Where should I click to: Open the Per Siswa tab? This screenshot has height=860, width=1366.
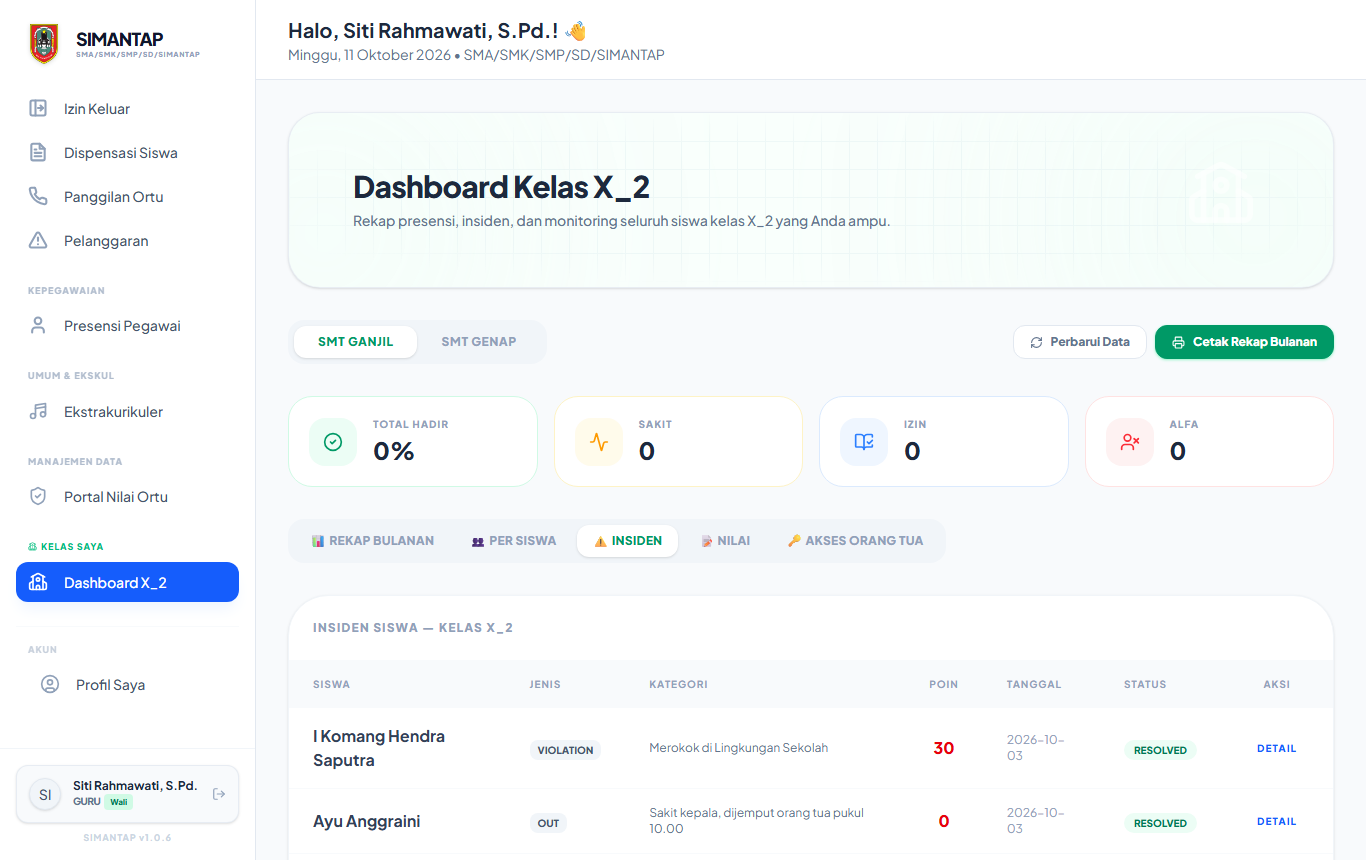[x=514, y=541]
